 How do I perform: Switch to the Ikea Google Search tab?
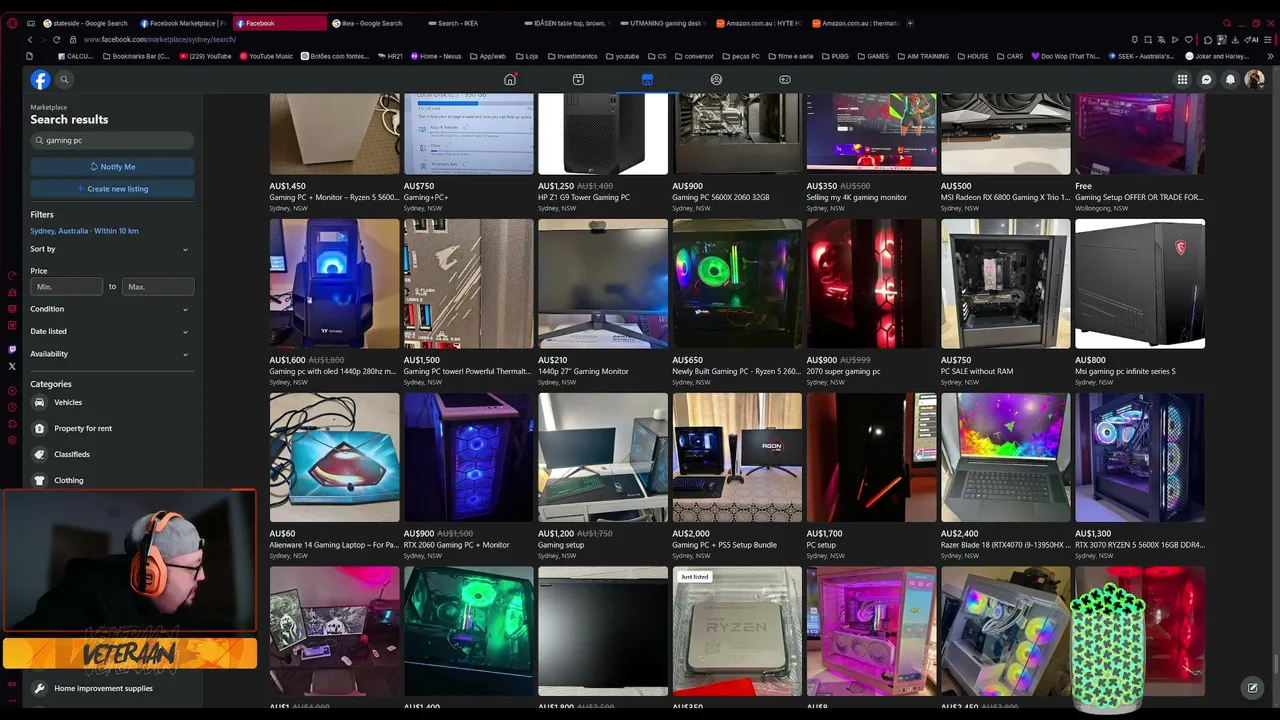(374, 23)
